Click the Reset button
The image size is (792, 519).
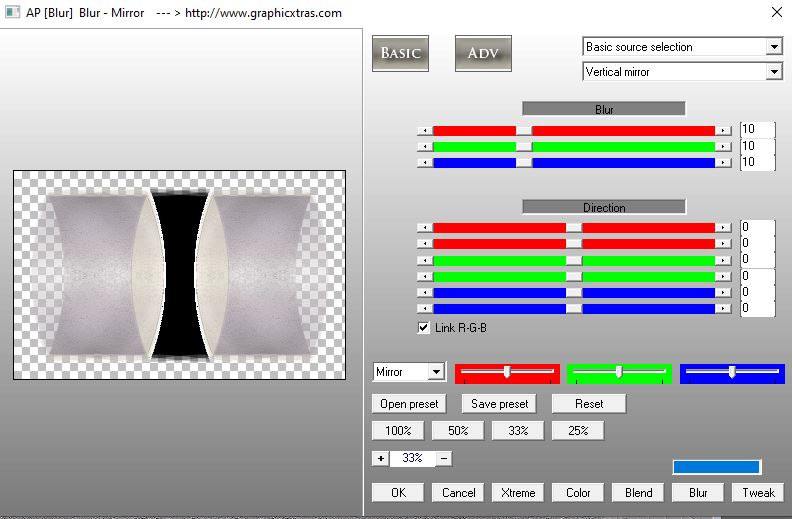coord(589,404)
